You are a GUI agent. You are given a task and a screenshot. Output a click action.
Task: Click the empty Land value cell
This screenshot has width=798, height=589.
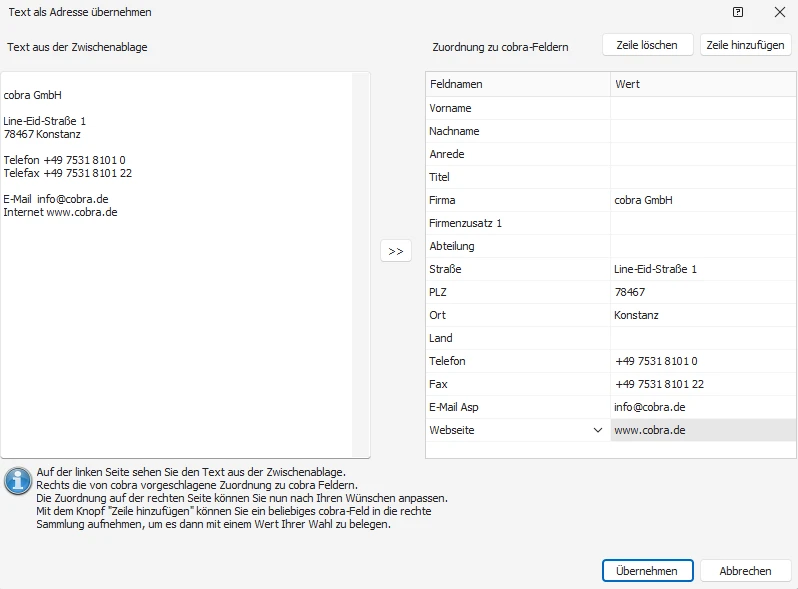click(x=703, y=338)
